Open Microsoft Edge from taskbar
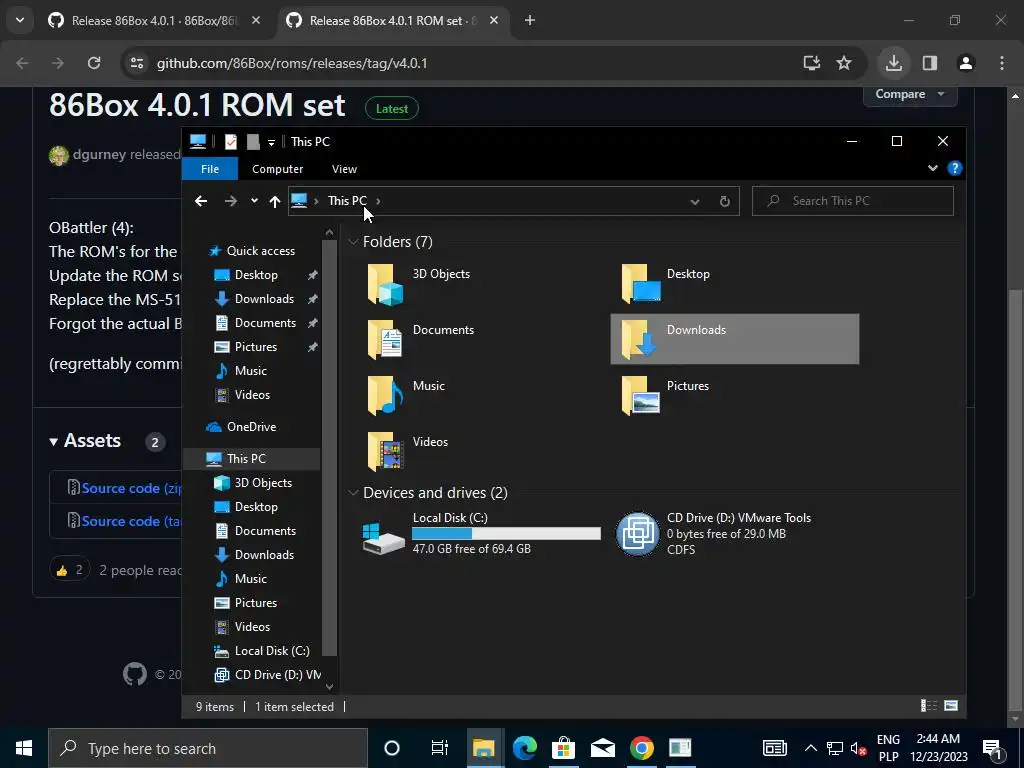This screenshot has width=1024, height=768. pos(524,748)
